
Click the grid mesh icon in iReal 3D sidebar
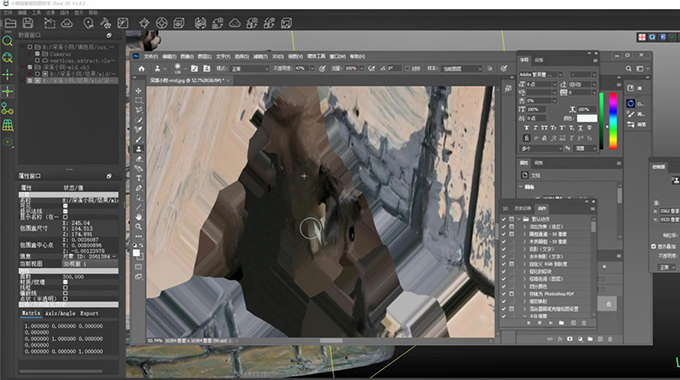click(x=7, y=125)
